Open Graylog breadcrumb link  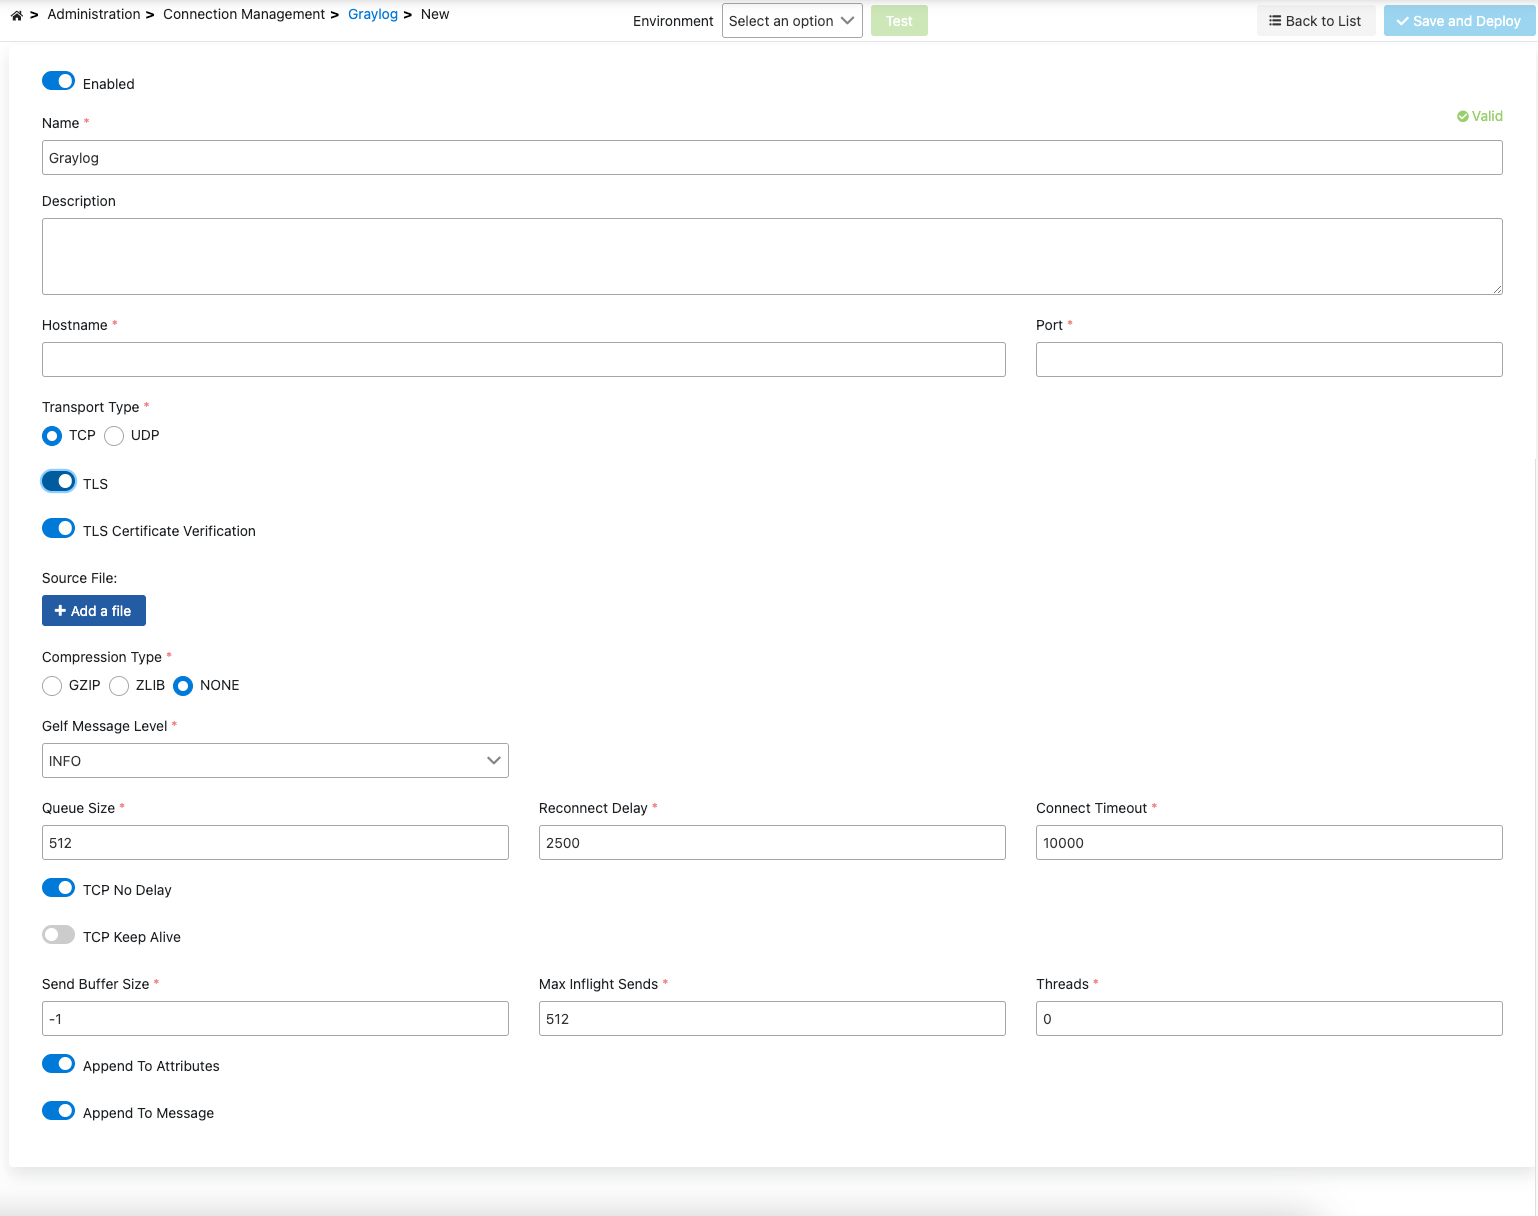[x=372, y=15]
